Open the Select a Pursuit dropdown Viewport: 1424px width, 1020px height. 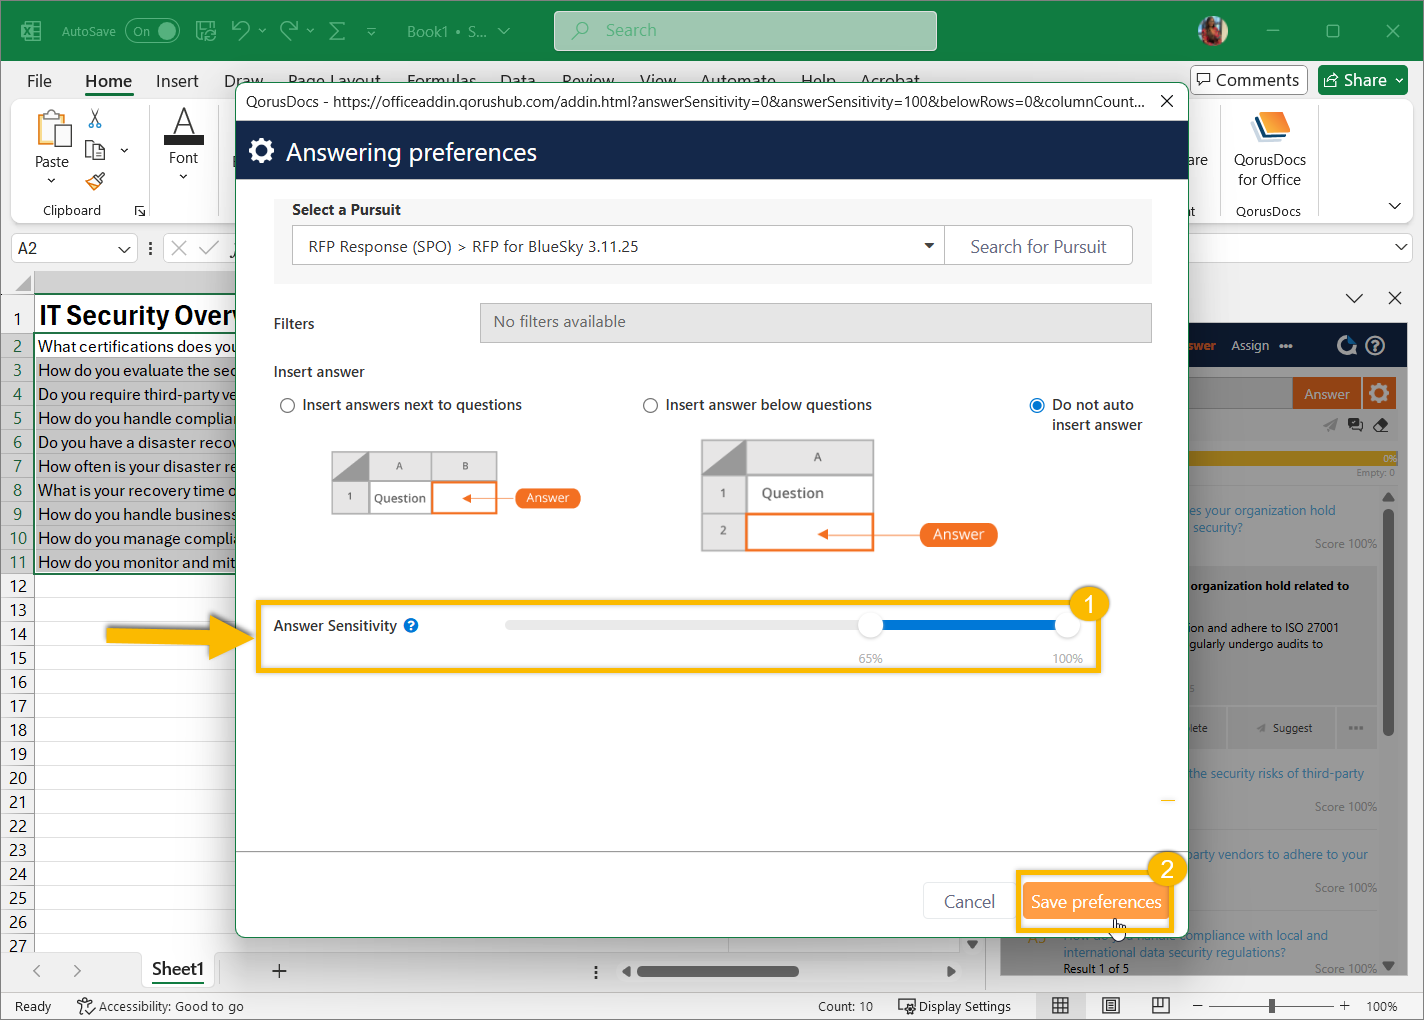click(928, 246)
